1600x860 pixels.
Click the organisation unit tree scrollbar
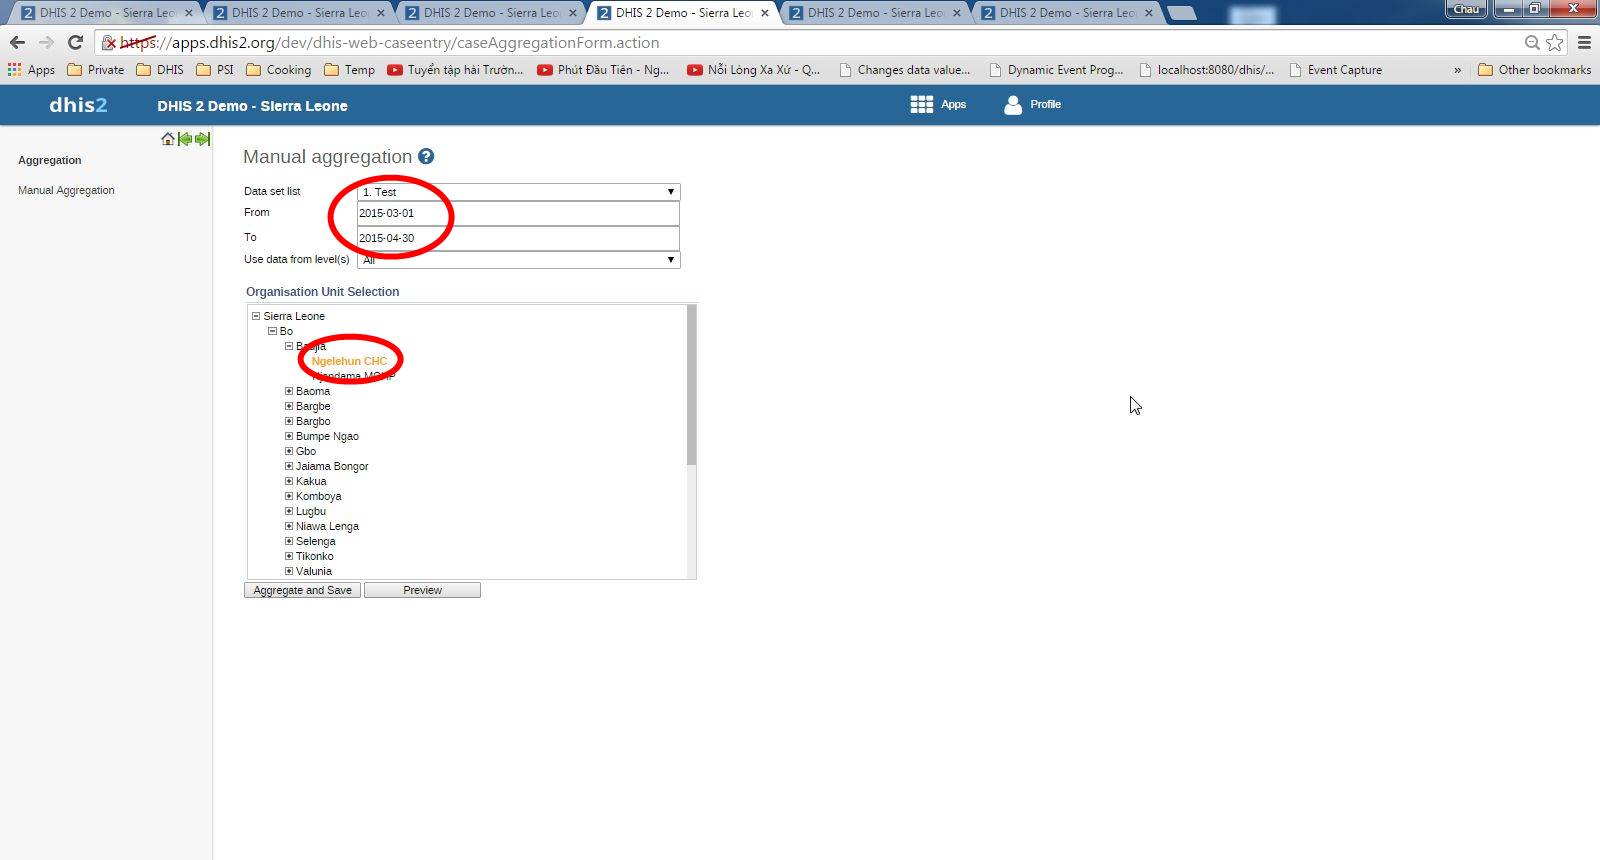pos(691,385)
